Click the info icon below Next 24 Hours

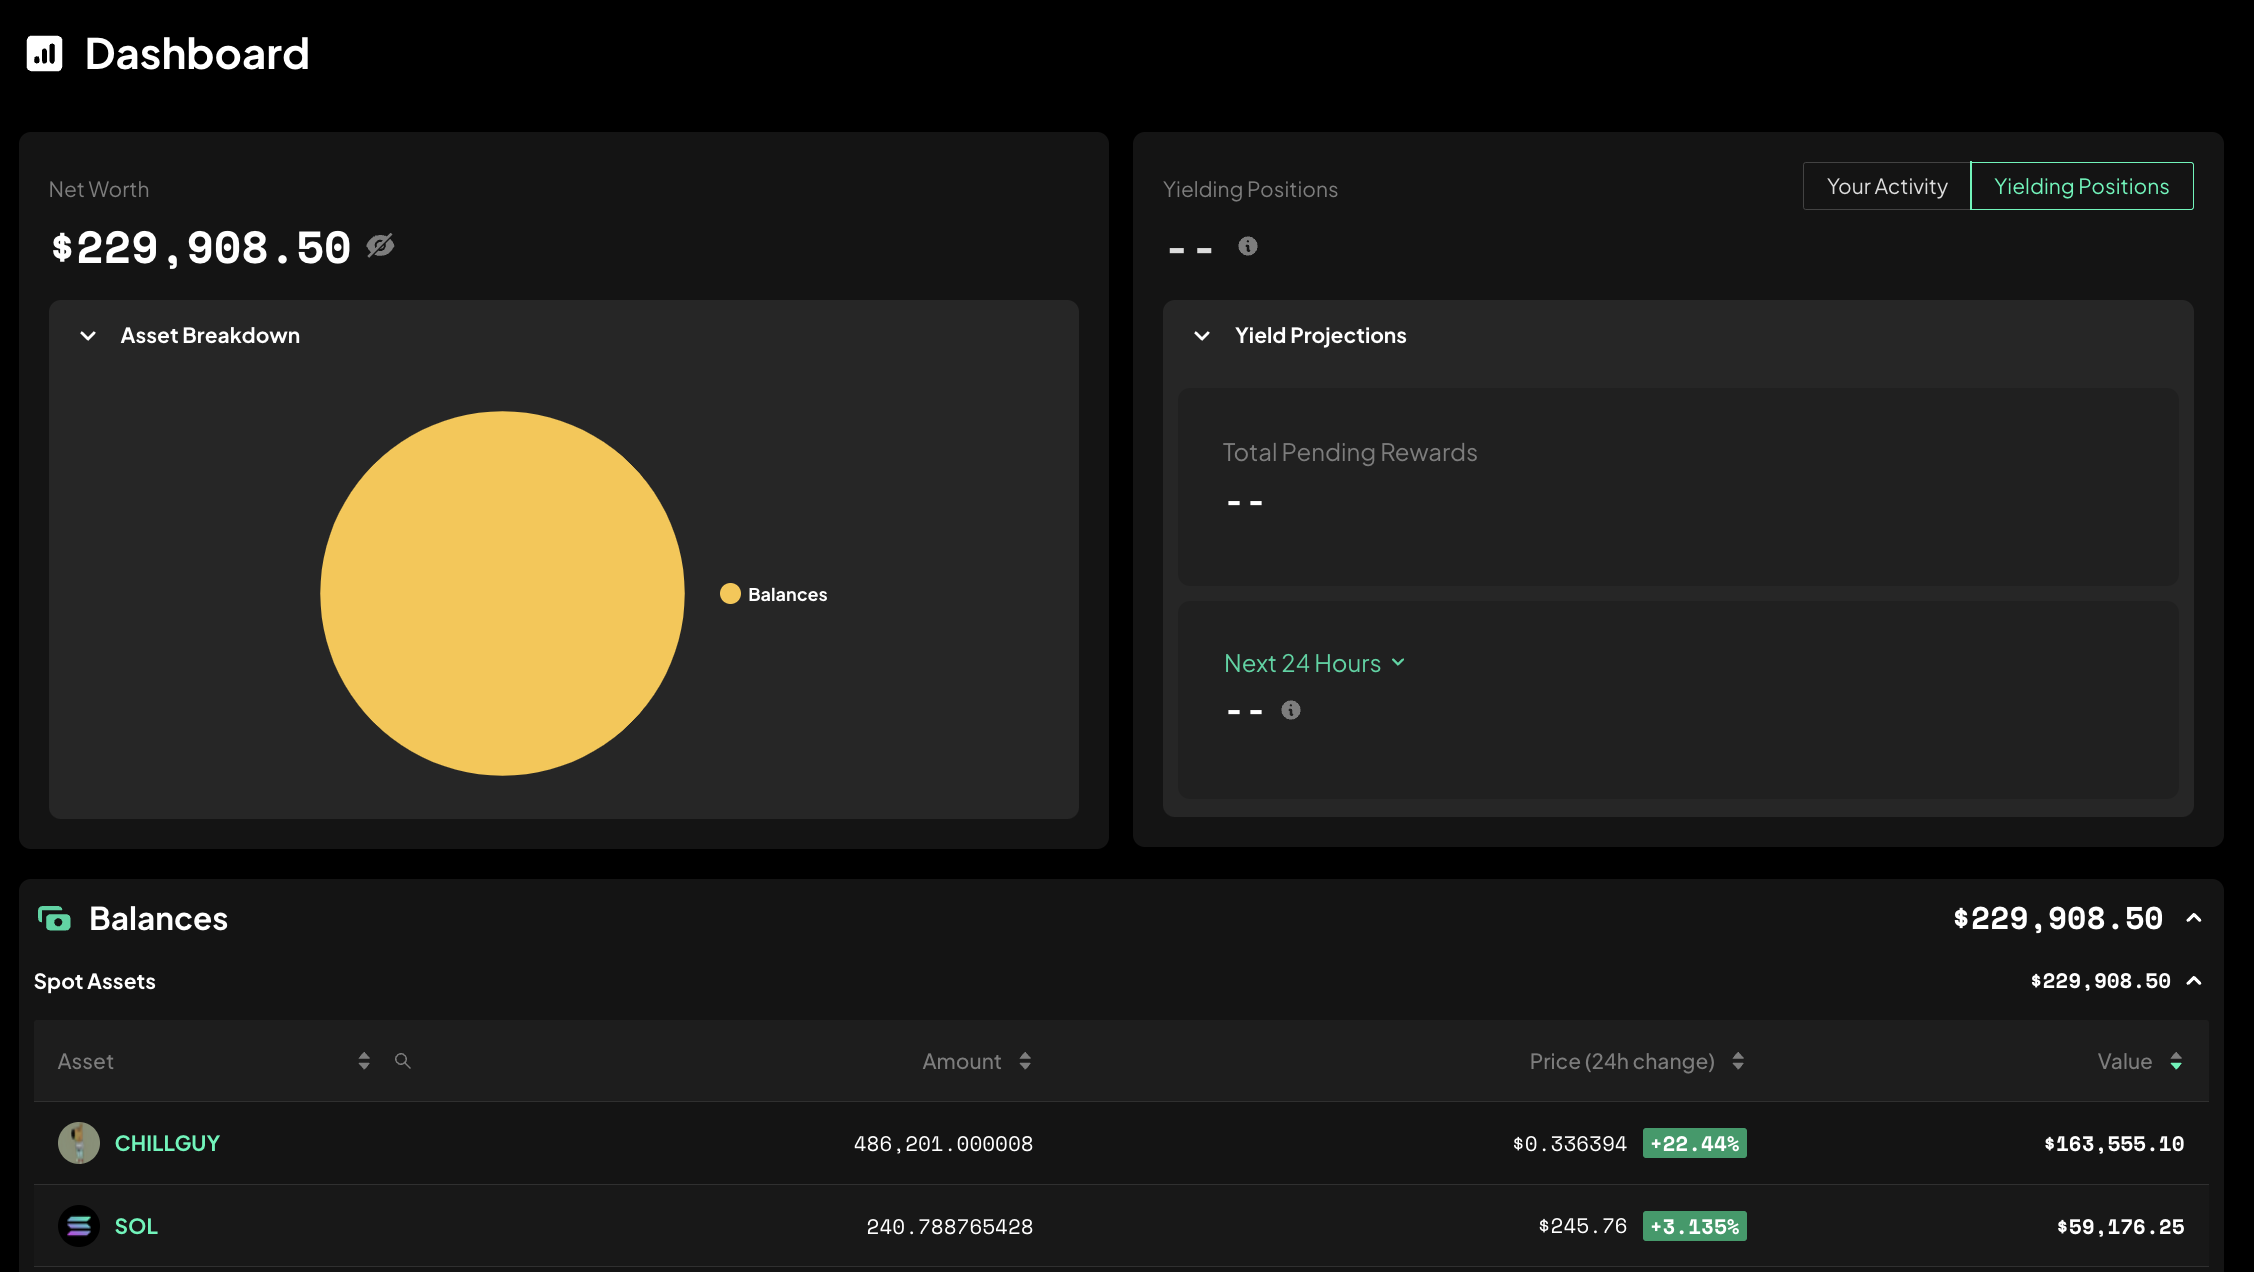click(1290, 710)
